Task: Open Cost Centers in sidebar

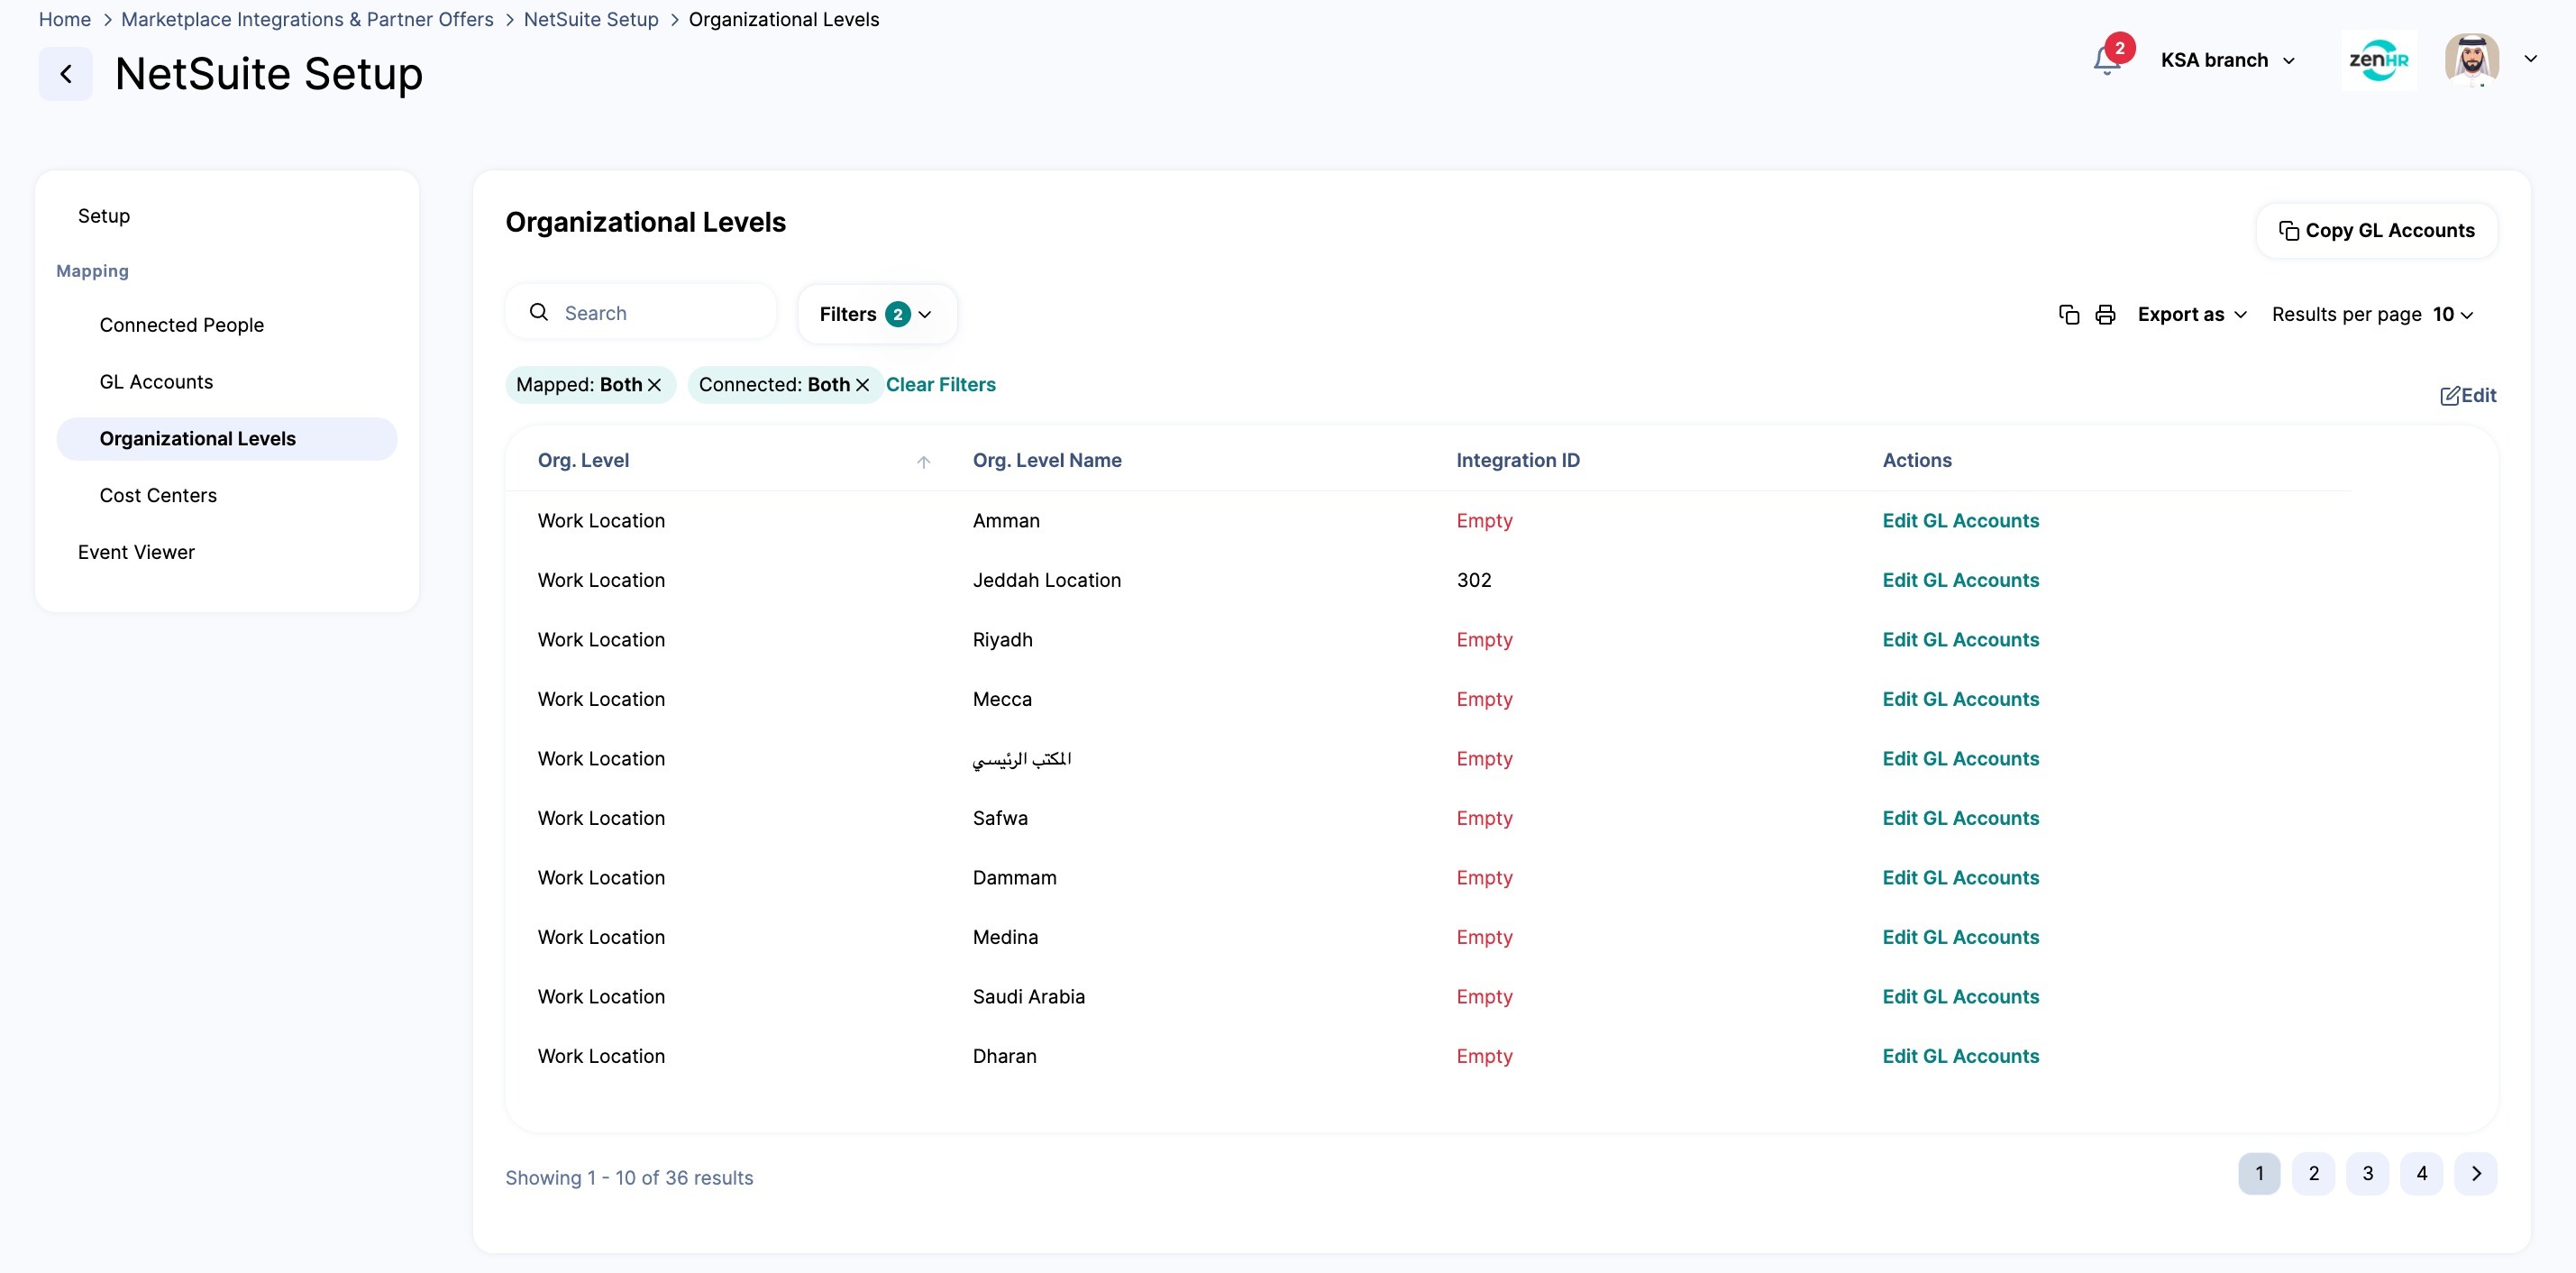Action: tap(158, 495)
